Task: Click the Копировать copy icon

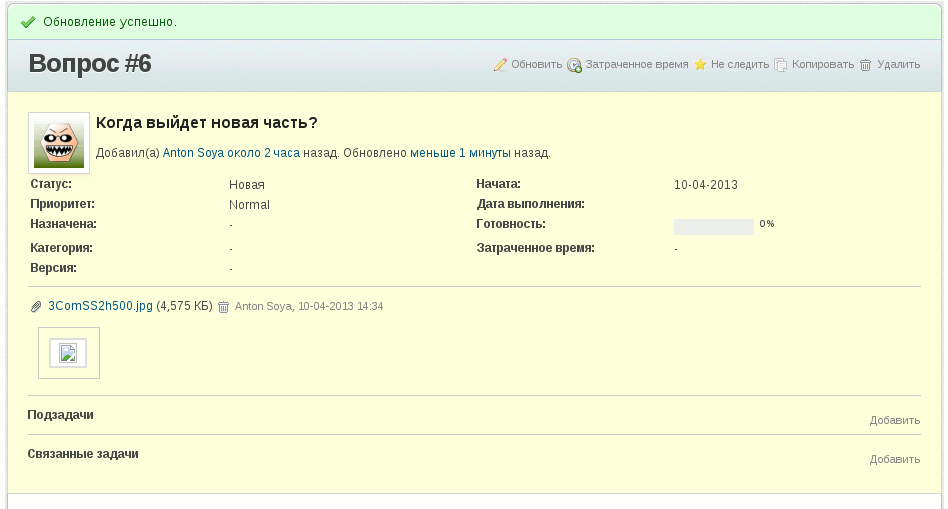Action: click(782, 65)
